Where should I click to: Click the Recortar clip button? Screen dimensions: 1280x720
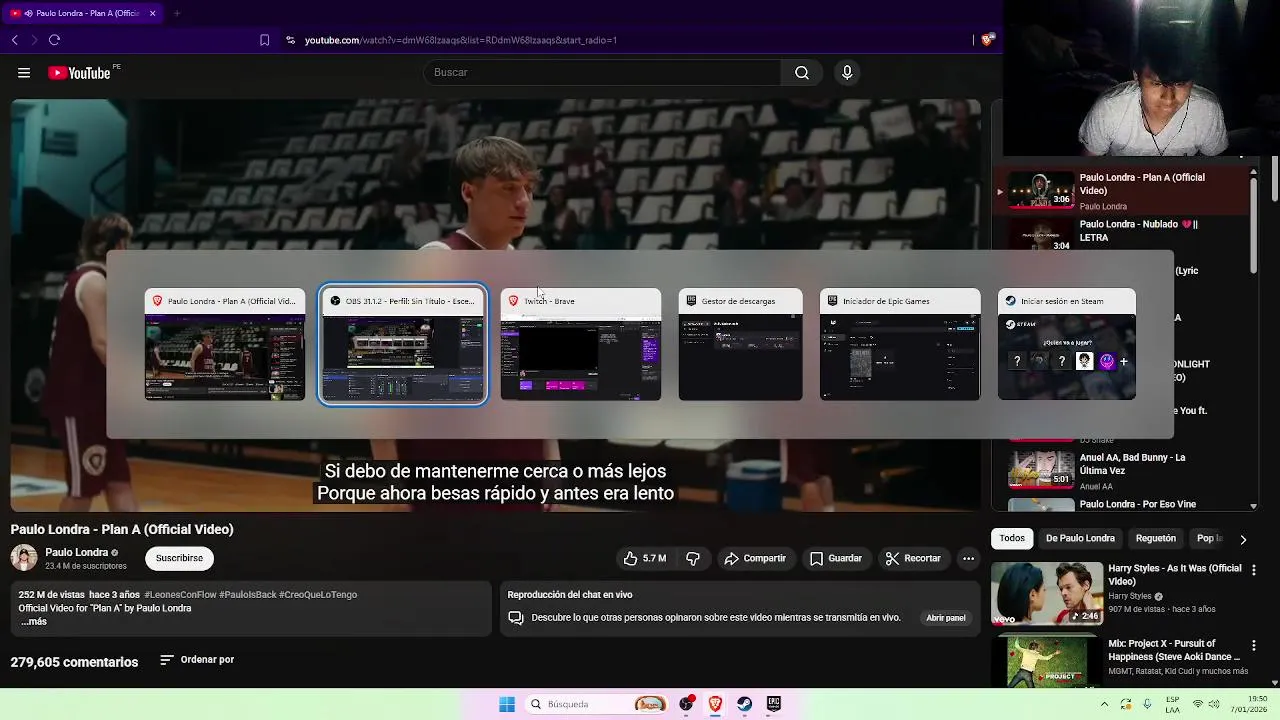[912, 559]
